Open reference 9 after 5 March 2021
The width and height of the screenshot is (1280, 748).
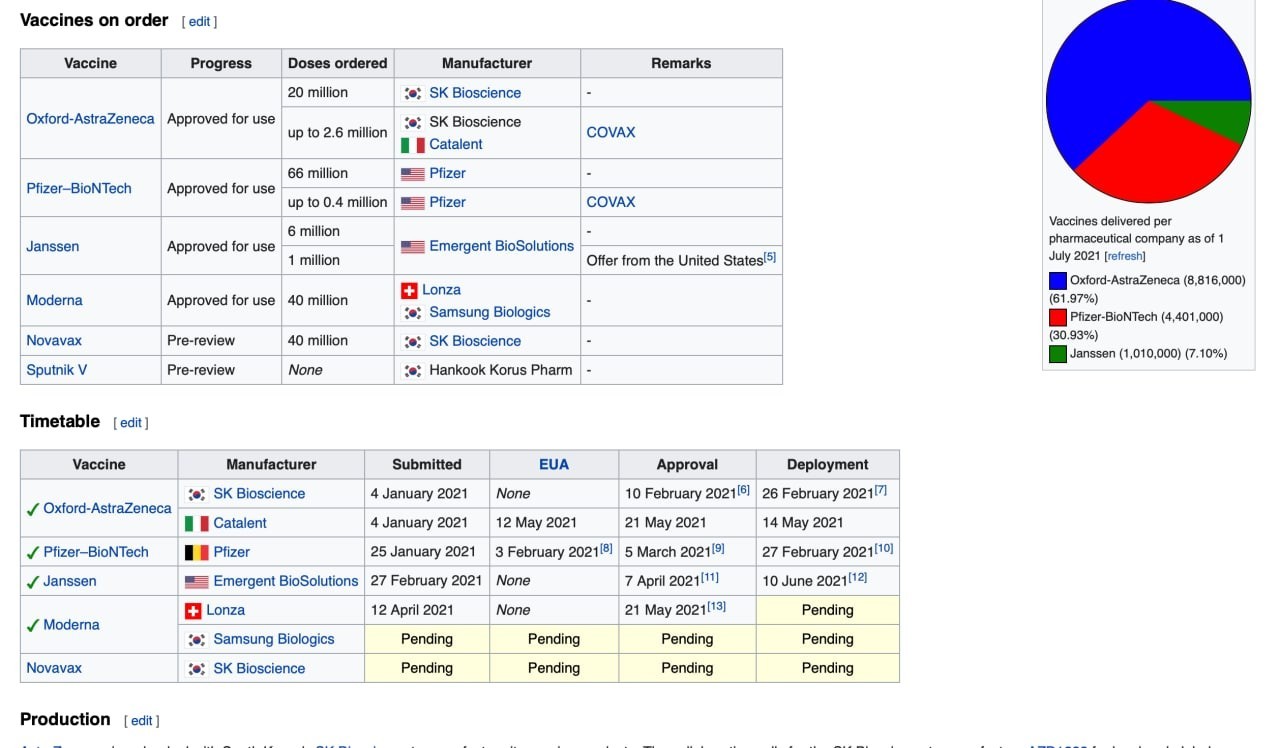coord(718,548)
